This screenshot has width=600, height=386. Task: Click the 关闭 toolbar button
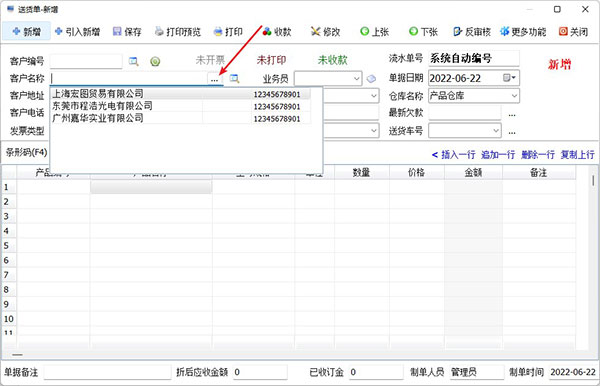click(x=573, y=31)
